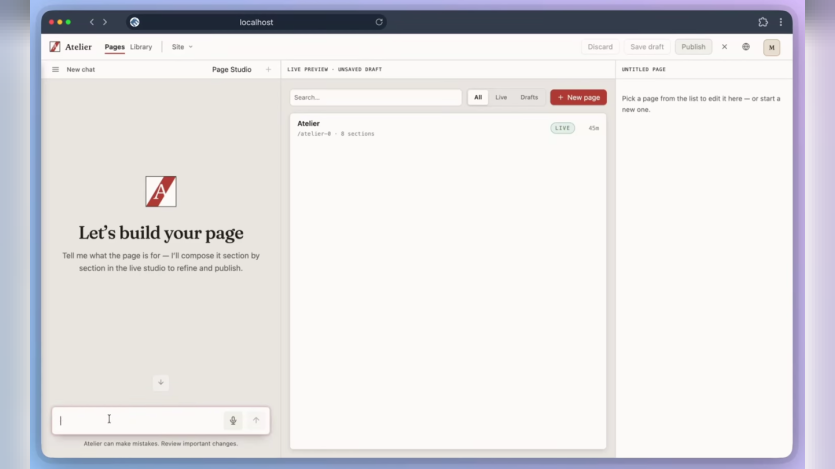Close the editor with the X icon

(724, 47)
